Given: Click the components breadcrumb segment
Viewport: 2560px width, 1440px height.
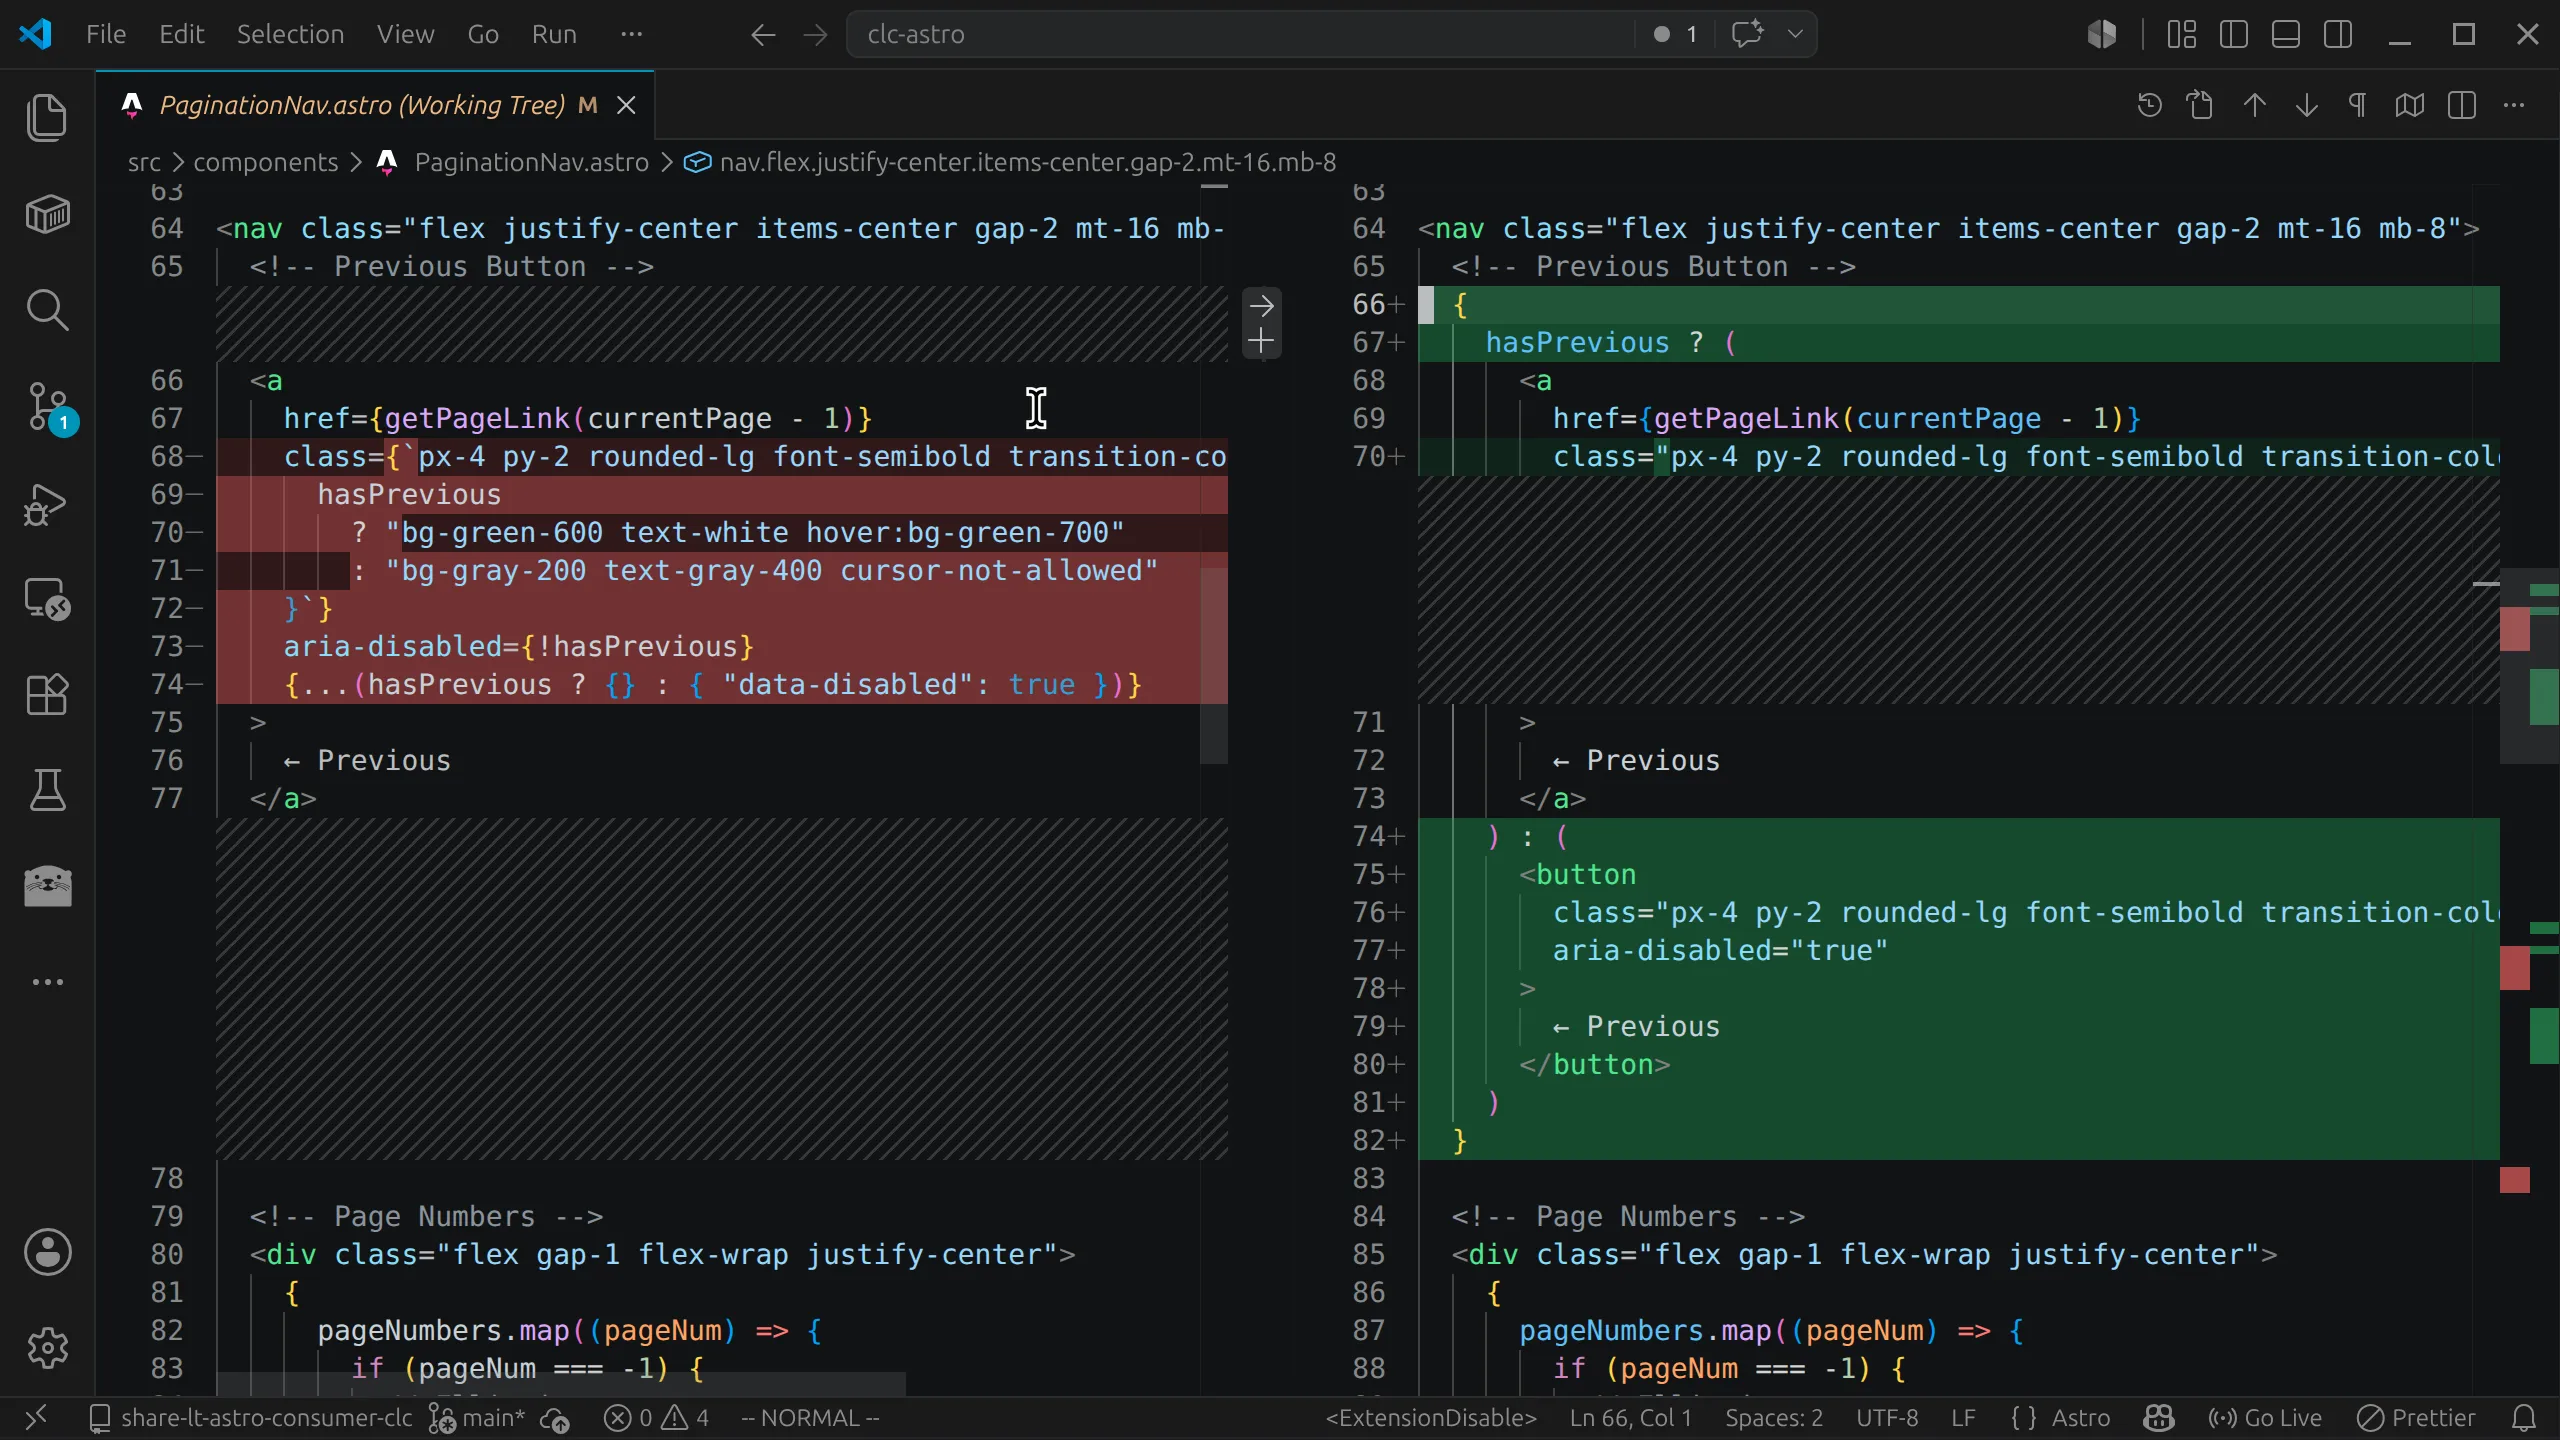Looking at the screenshot, I should coord(265,162).
